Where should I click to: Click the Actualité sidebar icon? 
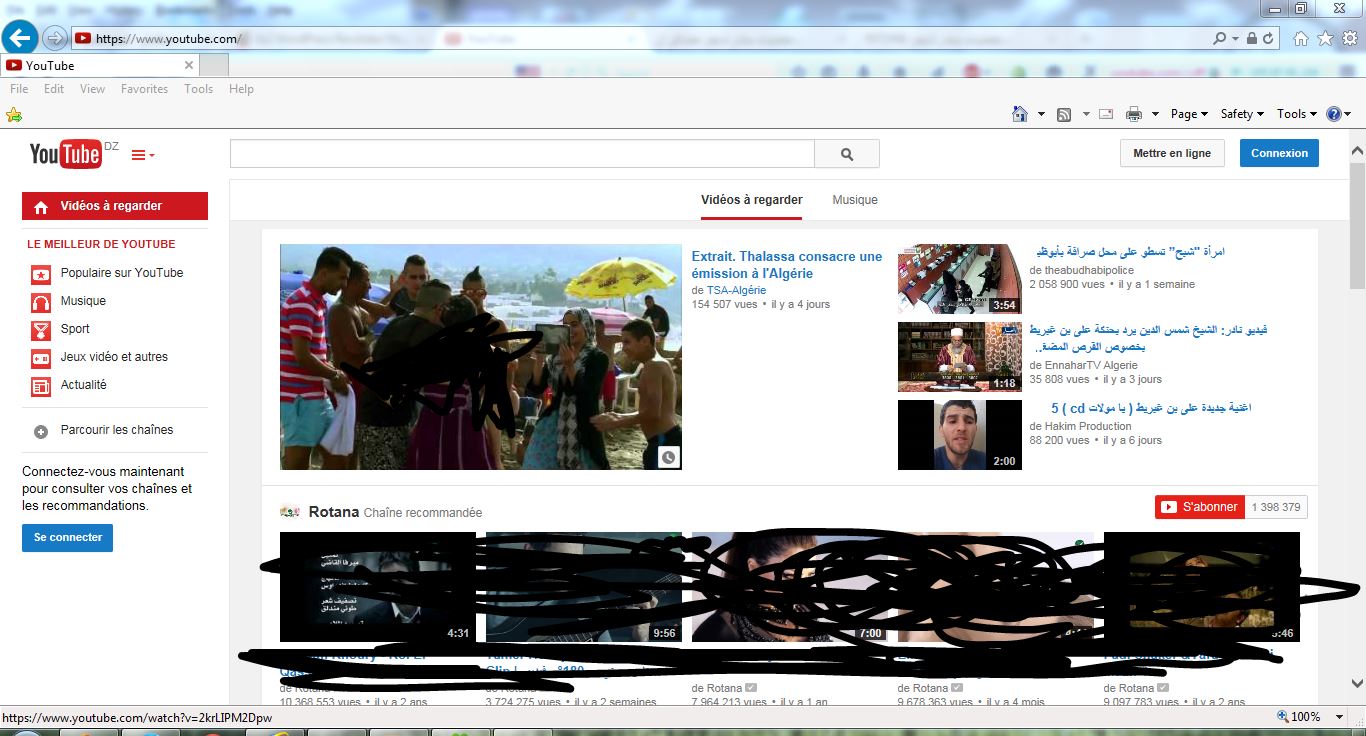41,385
